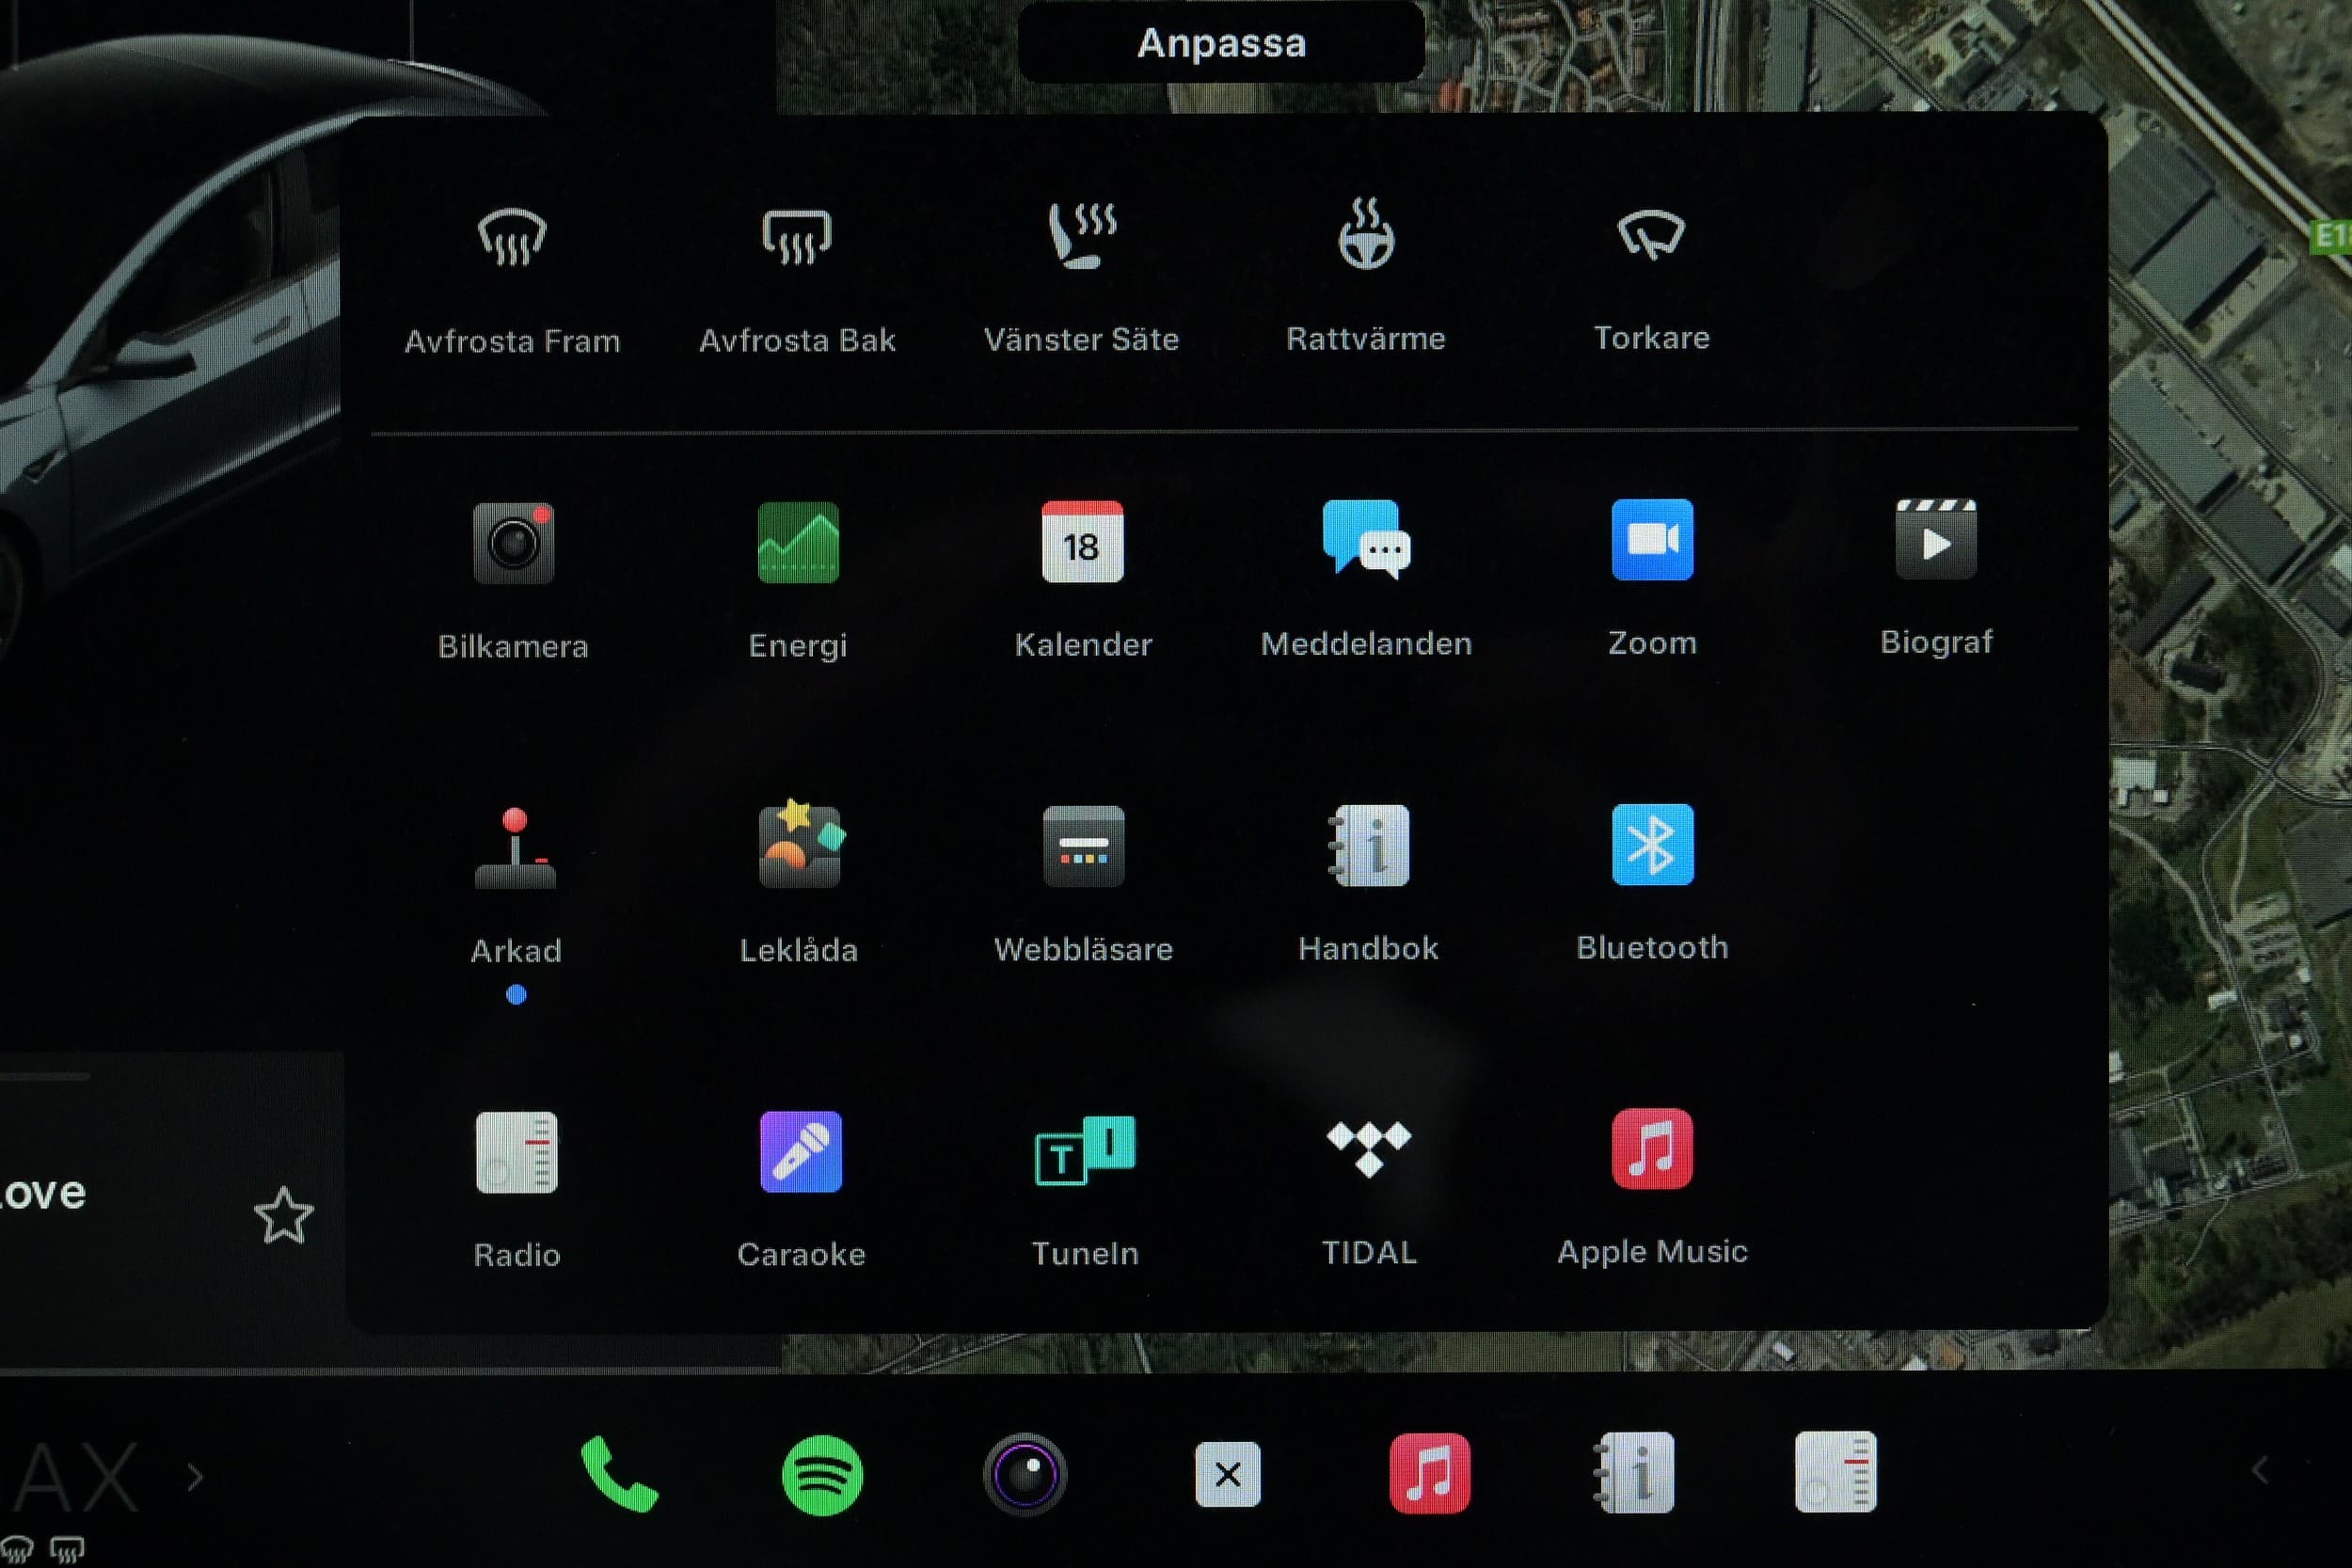This screenshot has height=1568, width=2352.
Task: Click front defrost status icon bottom-left
Action: (x=16, y=1549)
